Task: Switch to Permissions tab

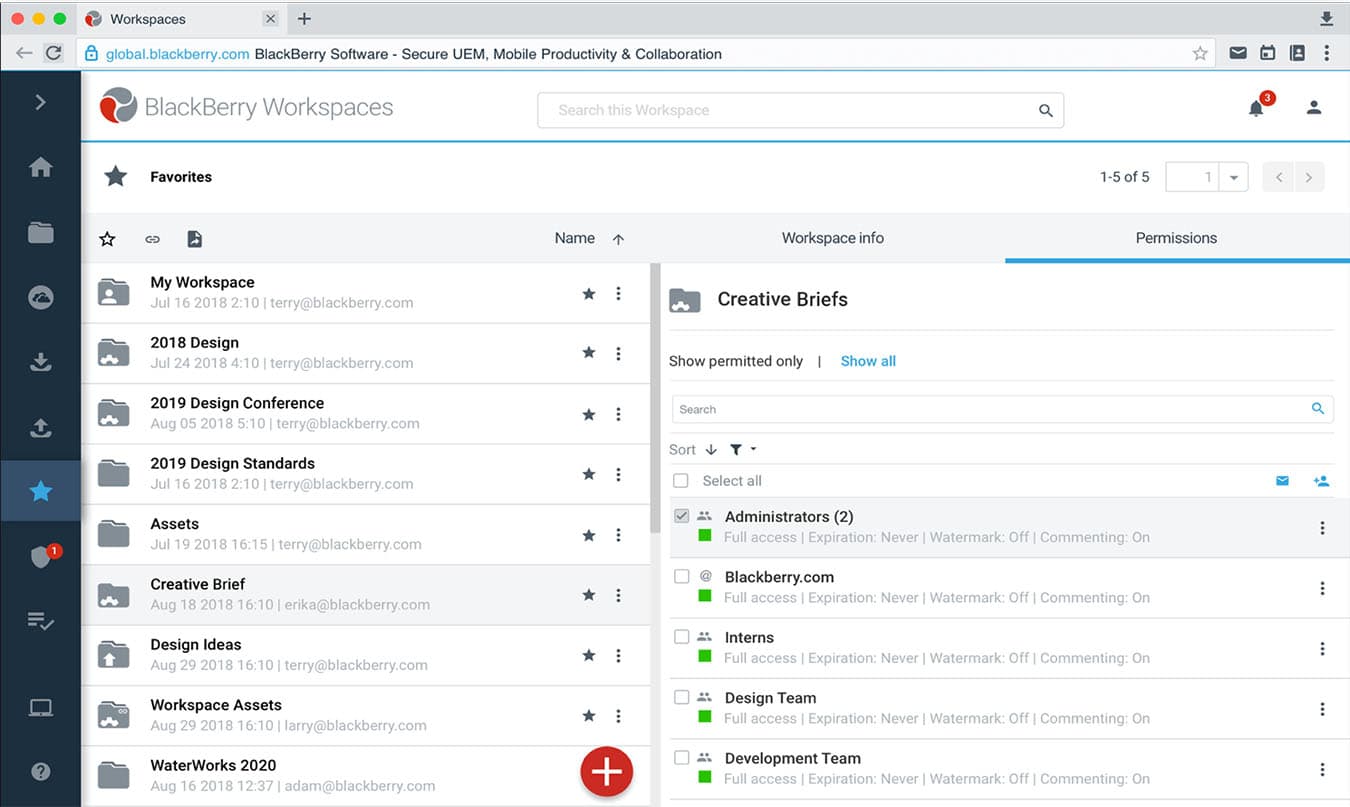Action: (x=1177, y=238)
